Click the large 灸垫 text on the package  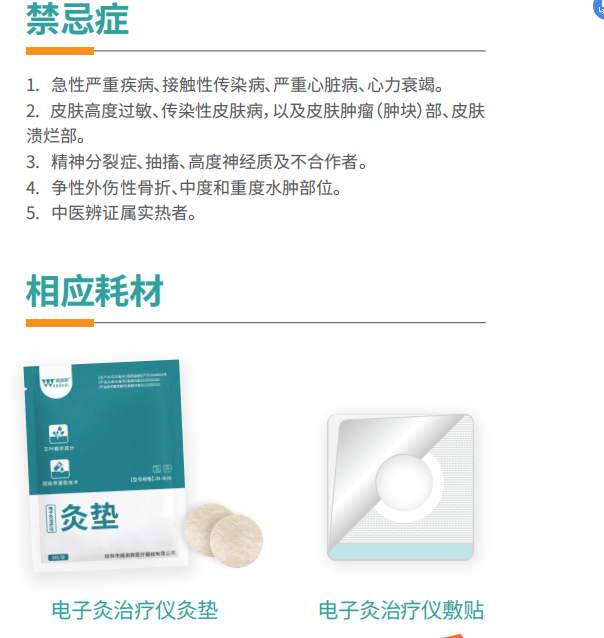90,517
